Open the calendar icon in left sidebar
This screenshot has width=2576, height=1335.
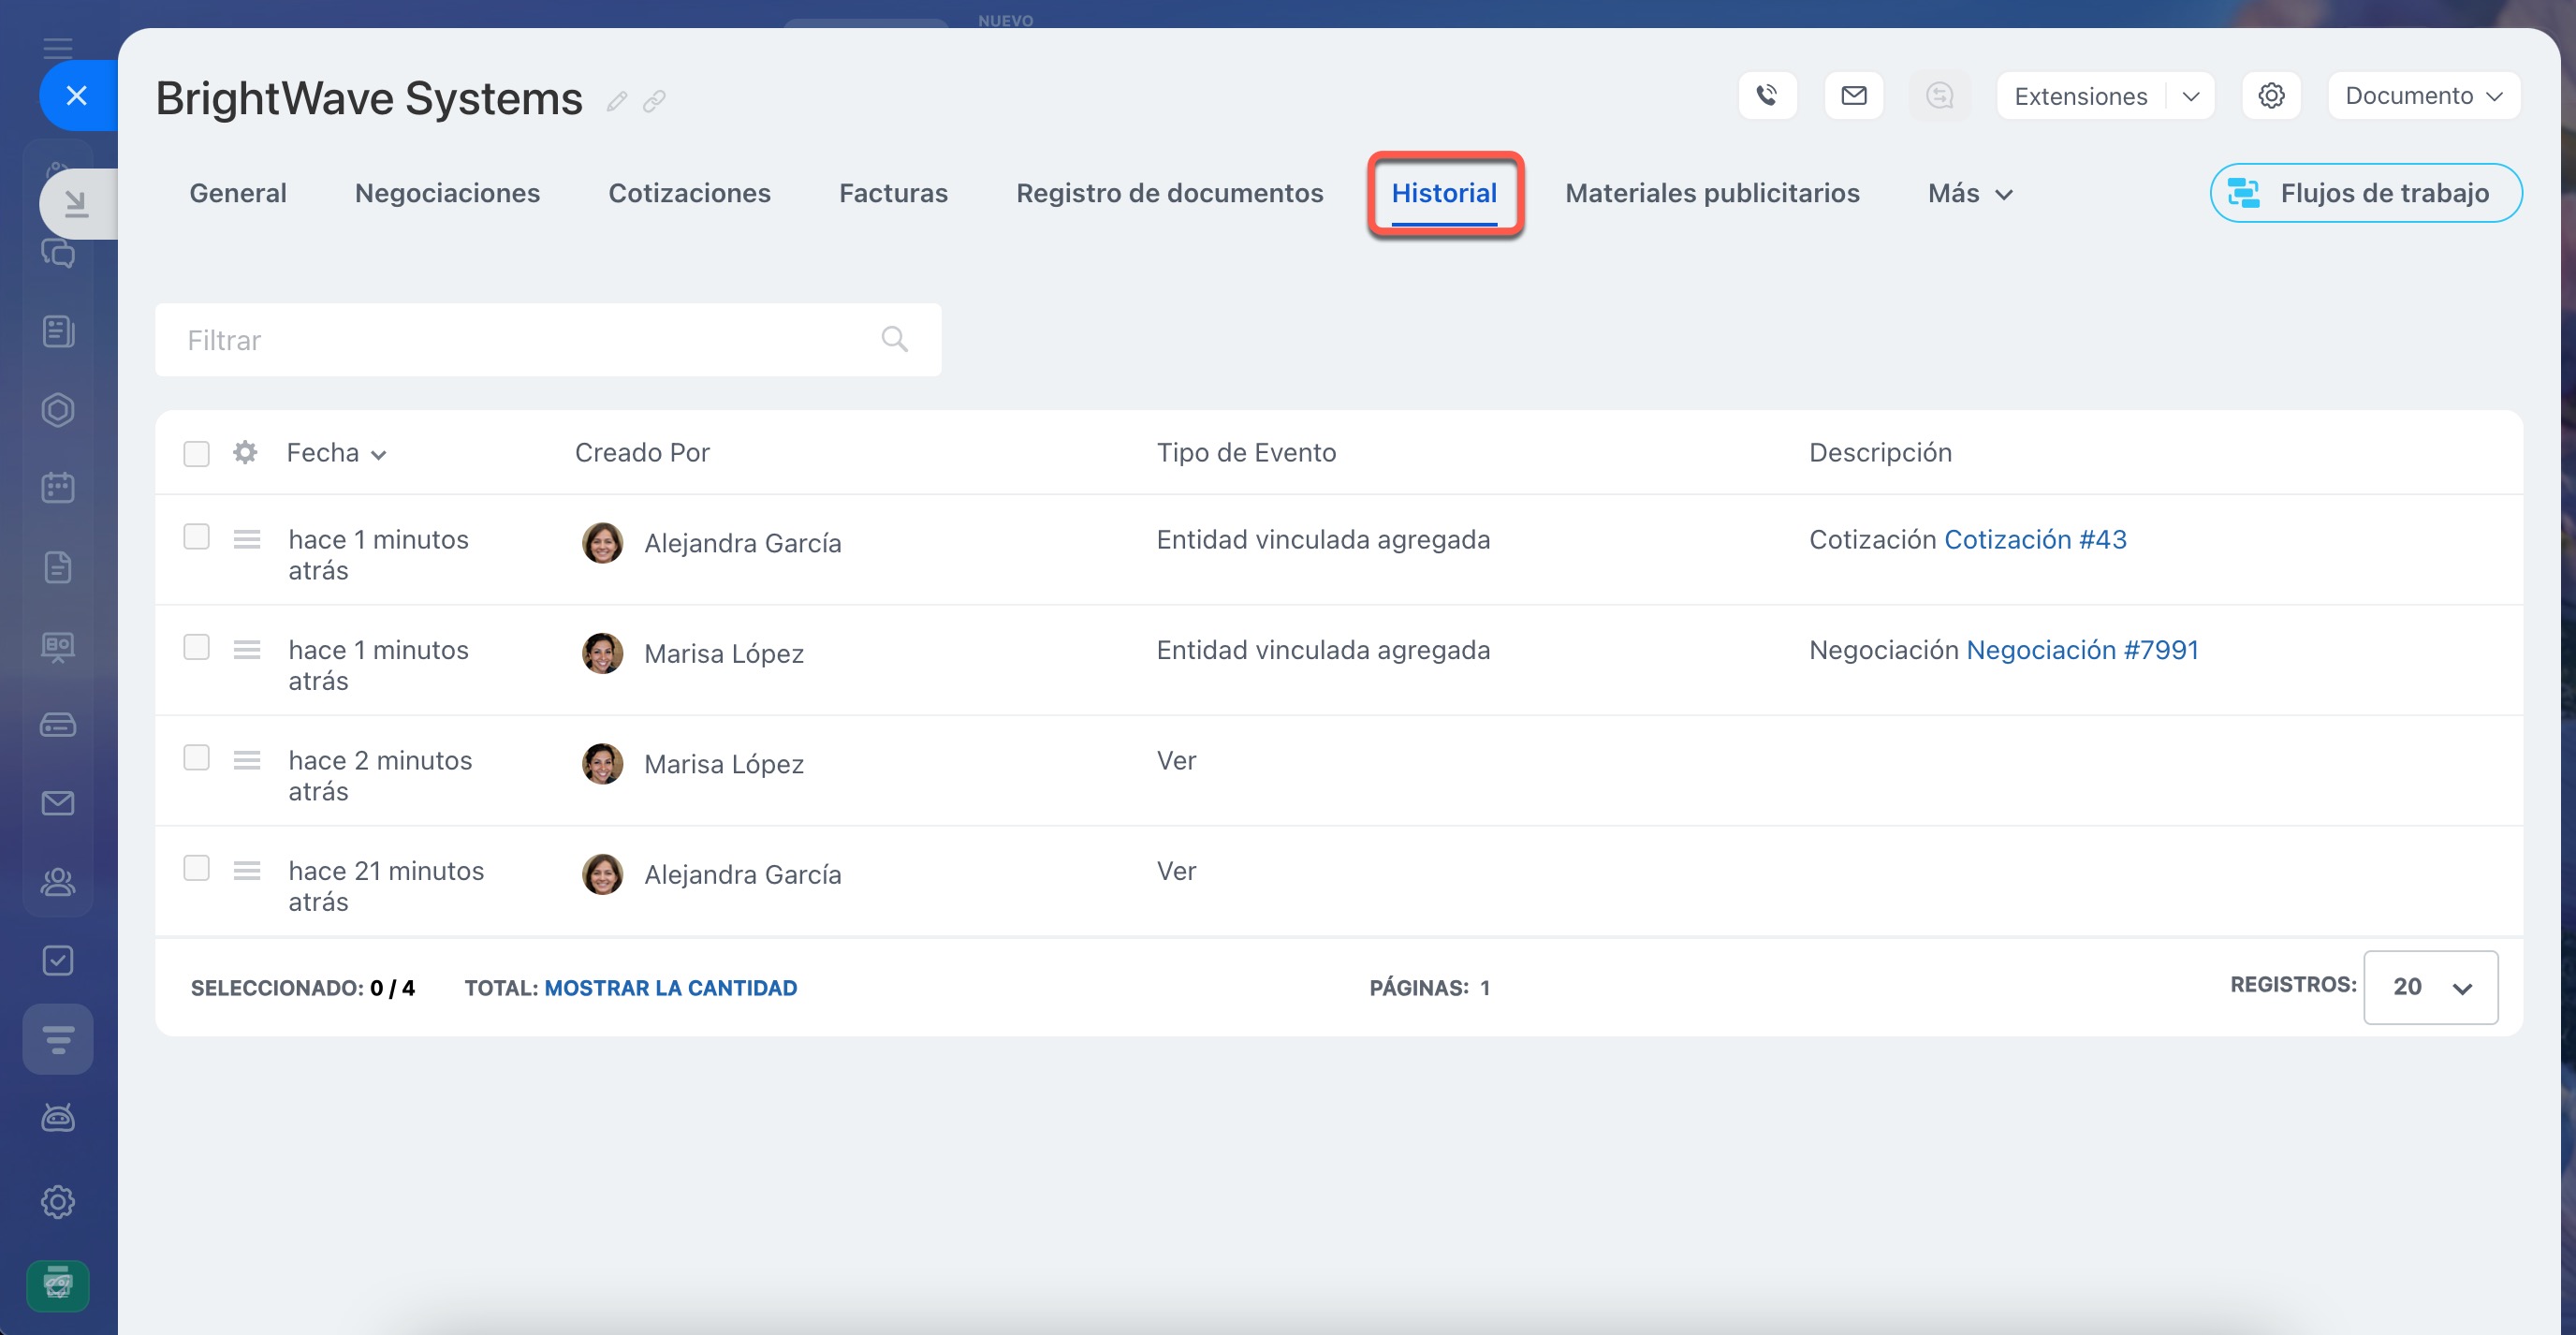point(58,488)
